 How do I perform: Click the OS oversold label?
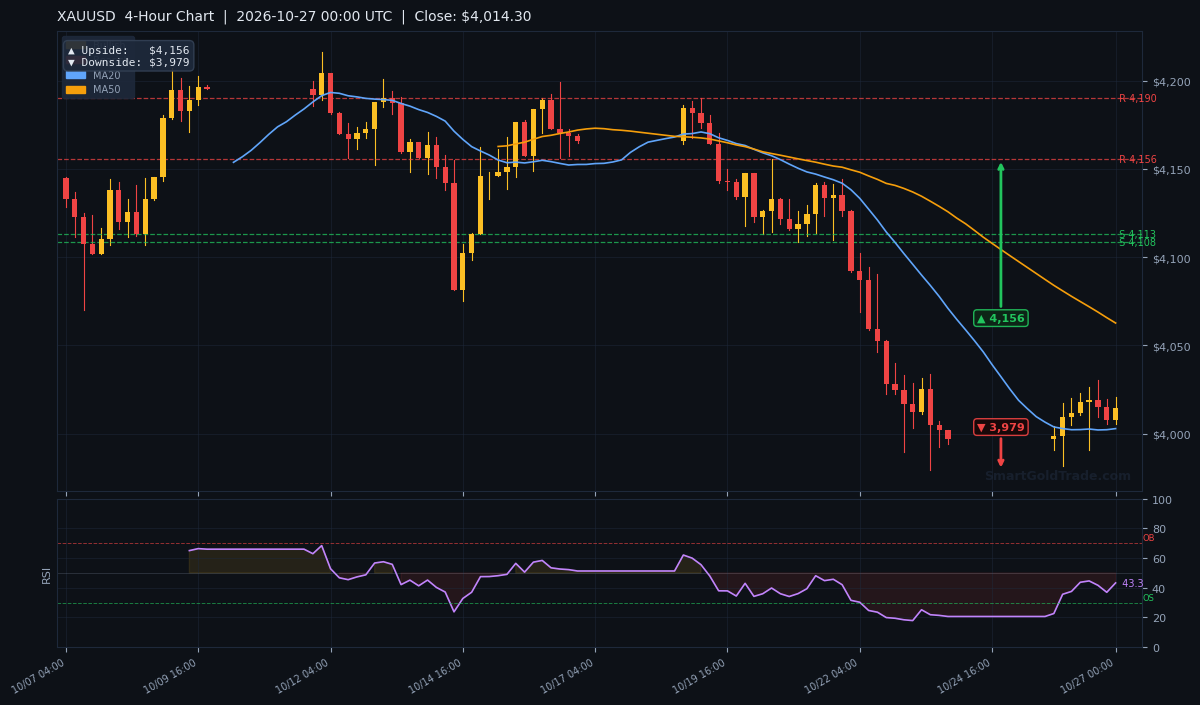click(1148, 598)
